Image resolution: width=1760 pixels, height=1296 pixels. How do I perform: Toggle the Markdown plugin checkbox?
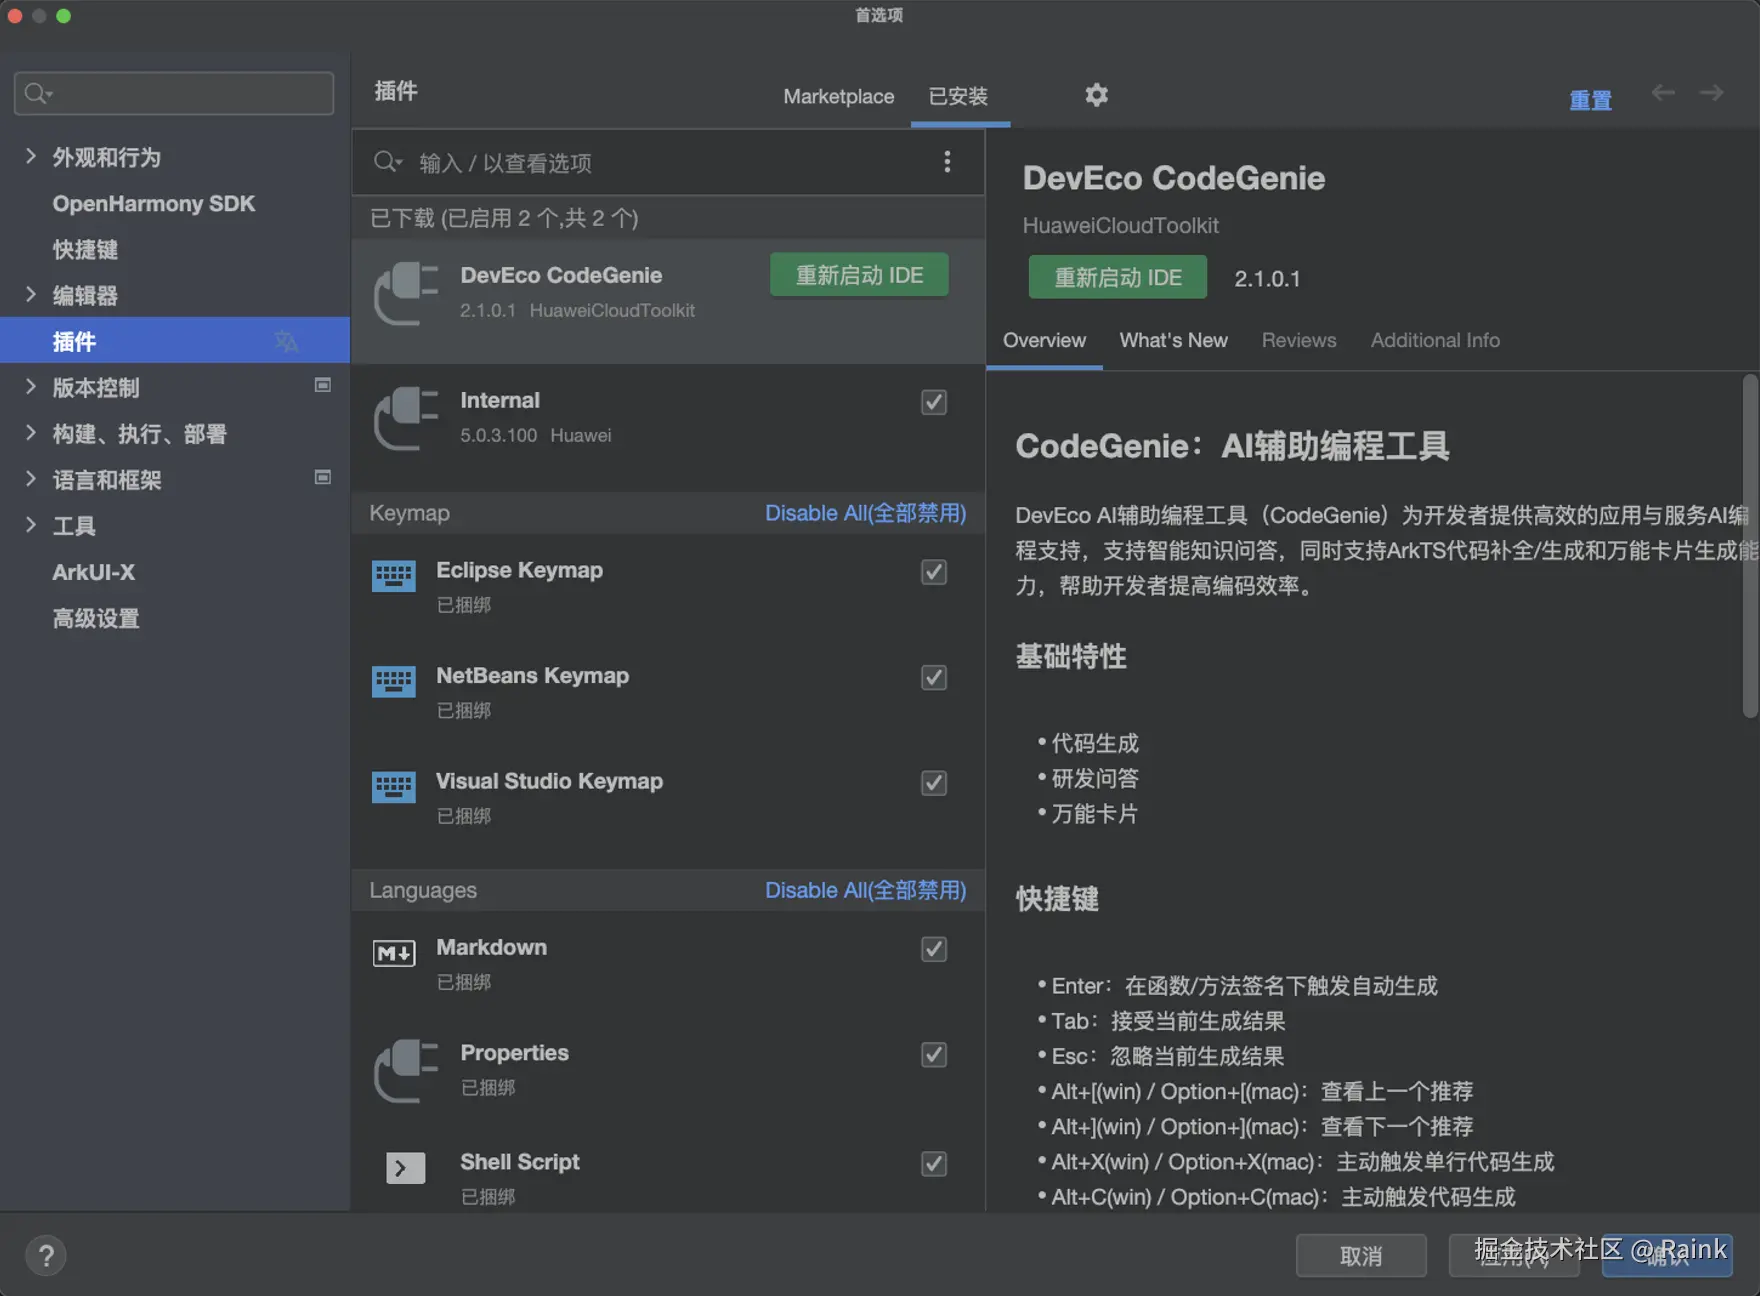click(x=934, y=949)
